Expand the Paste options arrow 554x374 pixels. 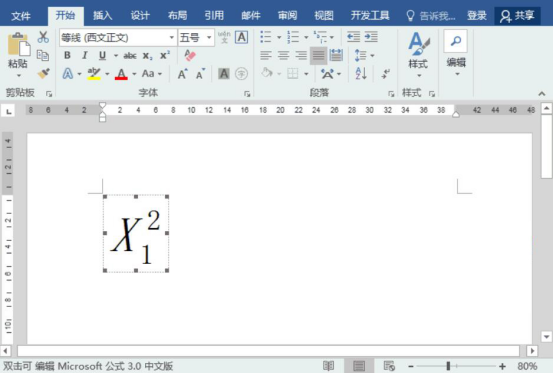(x=19, y=76)
